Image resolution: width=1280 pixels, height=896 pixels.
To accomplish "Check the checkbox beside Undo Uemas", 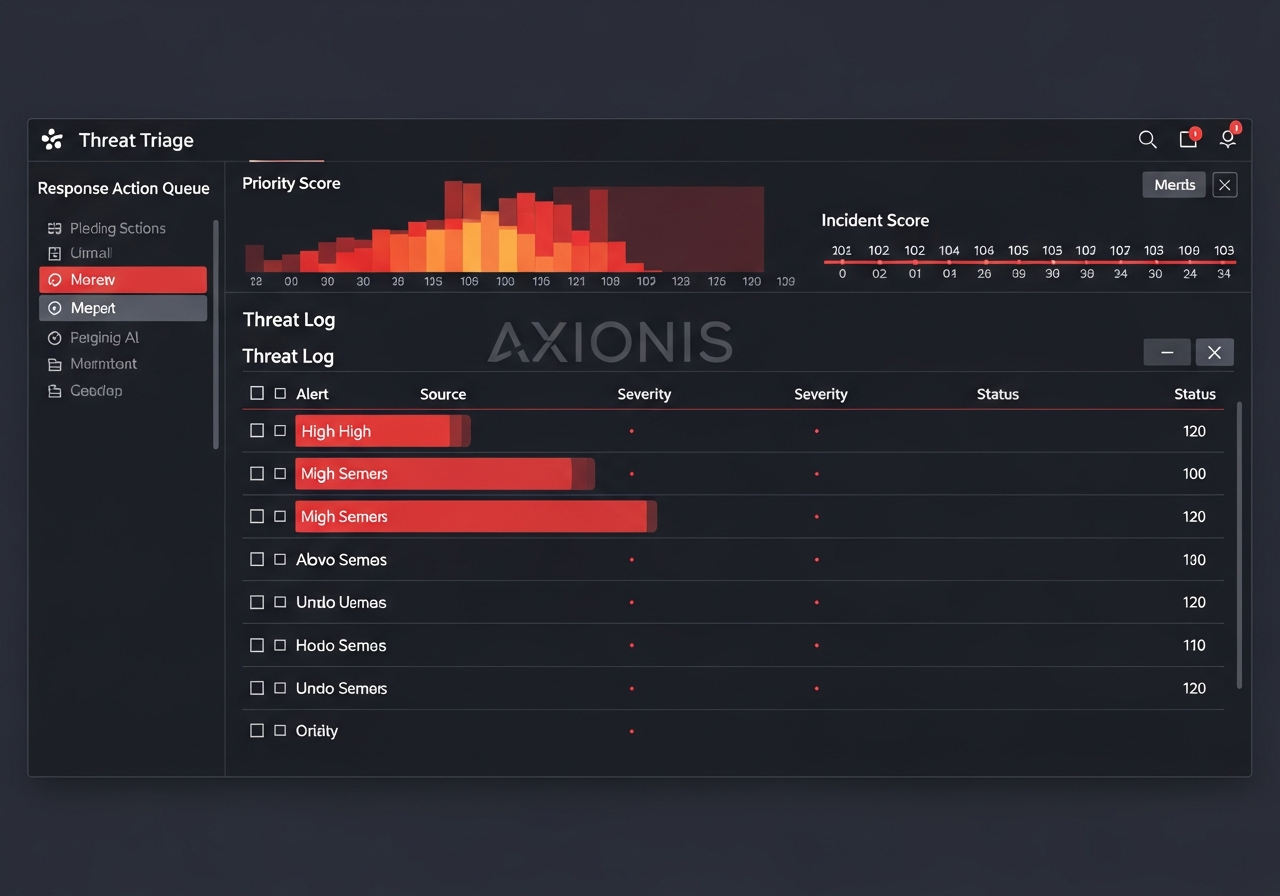I will [257, 602].
